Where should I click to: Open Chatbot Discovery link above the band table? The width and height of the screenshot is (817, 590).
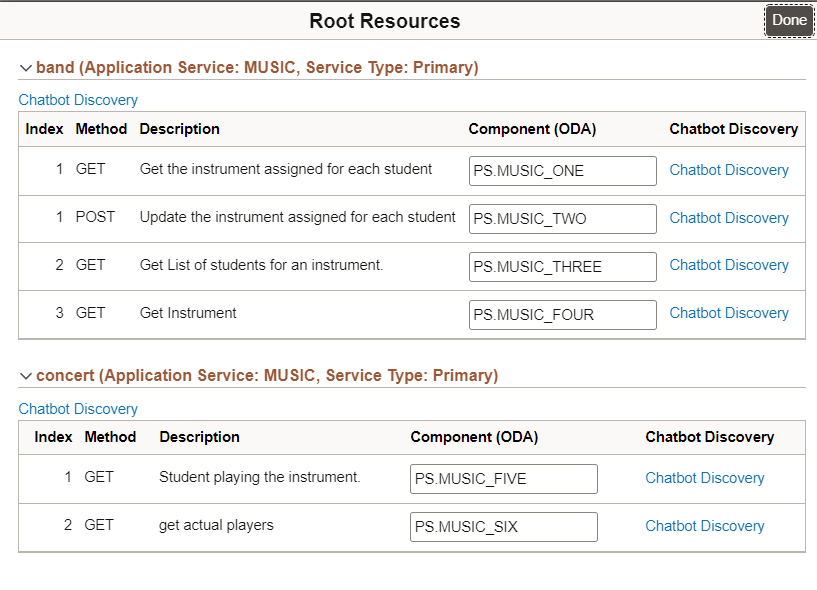tap(78, 99)
